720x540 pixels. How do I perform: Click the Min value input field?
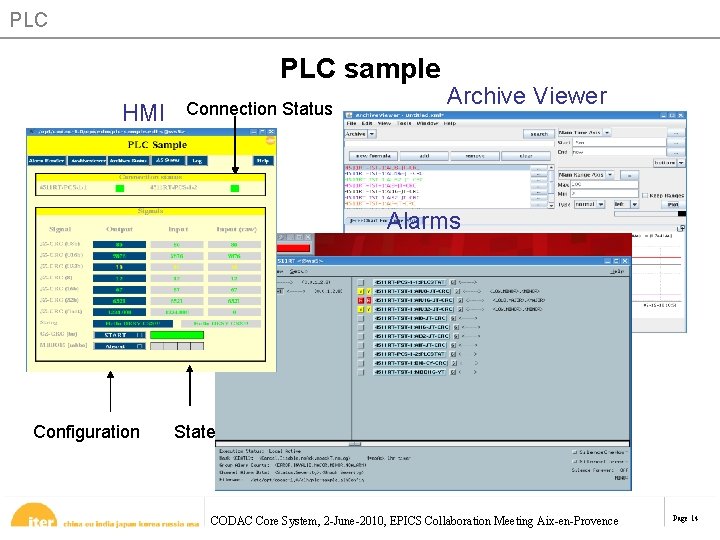[604, 194]
